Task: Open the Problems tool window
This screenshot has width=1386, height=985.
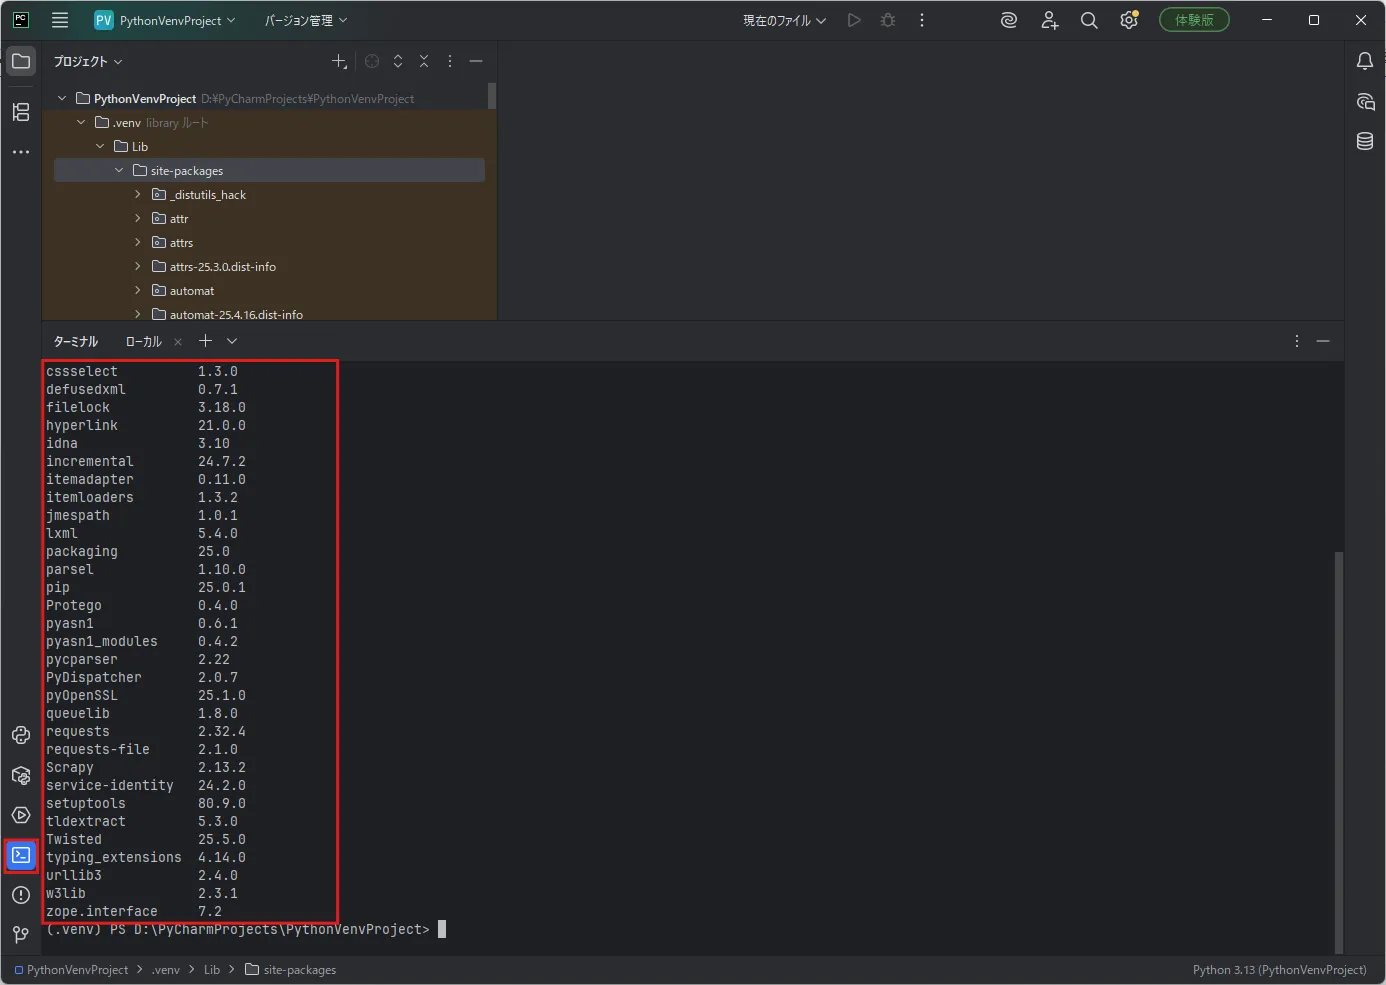Action: (21, 895)
